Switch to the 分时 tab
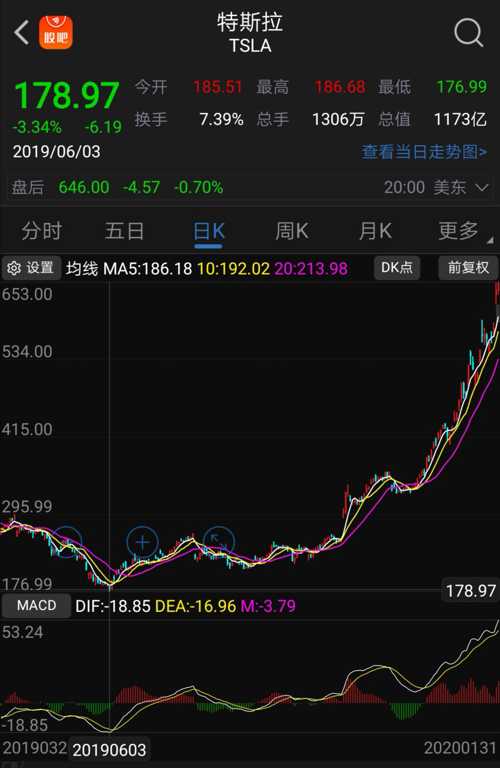The height and width of the screenshot is (768, 500). [x=42, y=231]
